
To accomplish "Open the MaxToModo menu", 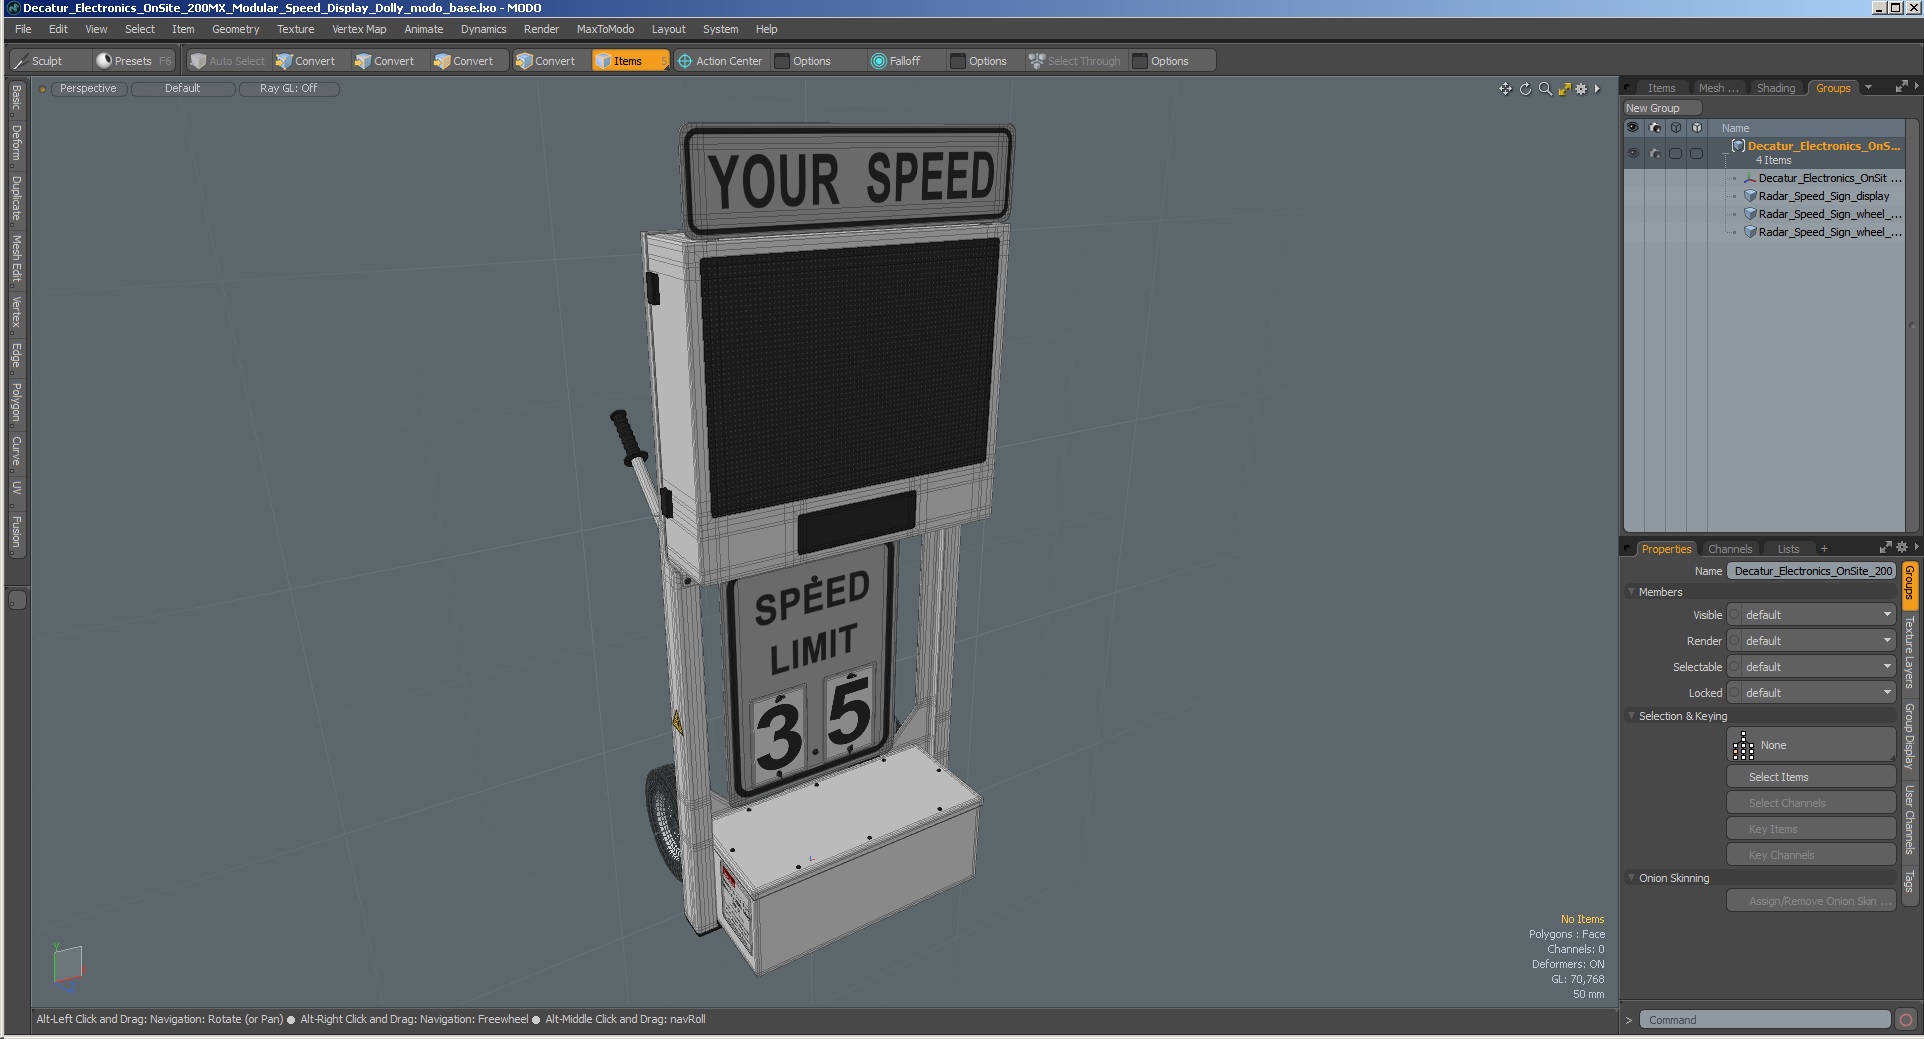I will click(x=605, y=29).
